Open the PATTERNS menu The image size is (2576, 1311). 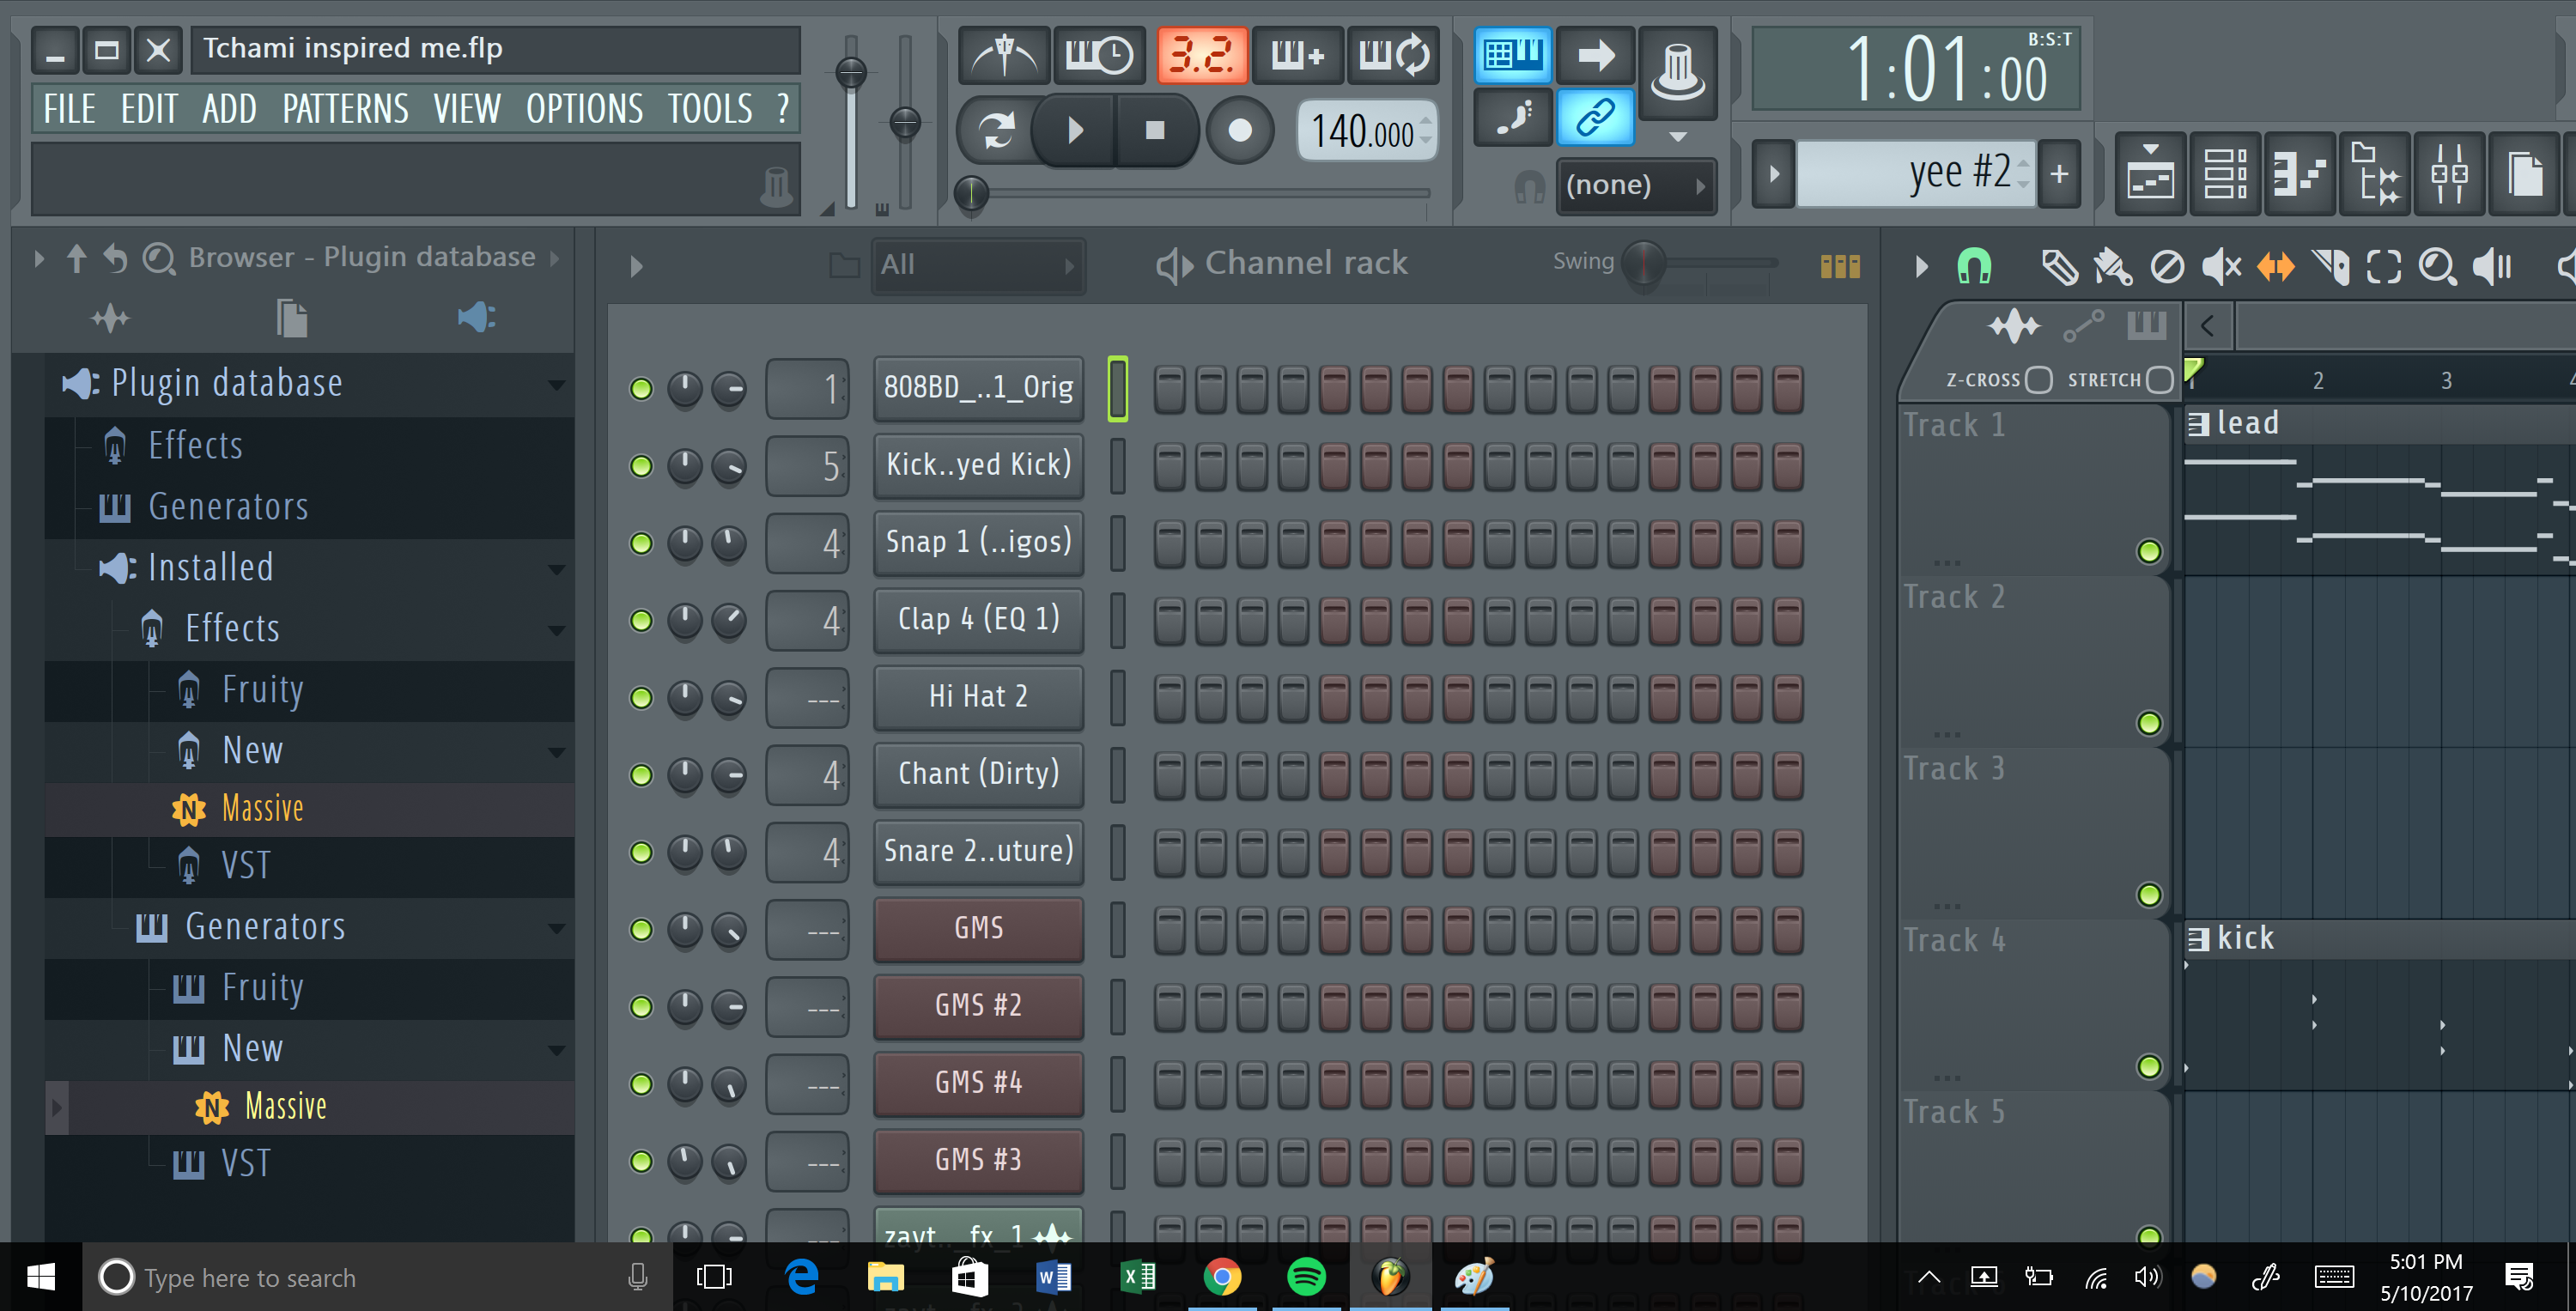[345, 109]
